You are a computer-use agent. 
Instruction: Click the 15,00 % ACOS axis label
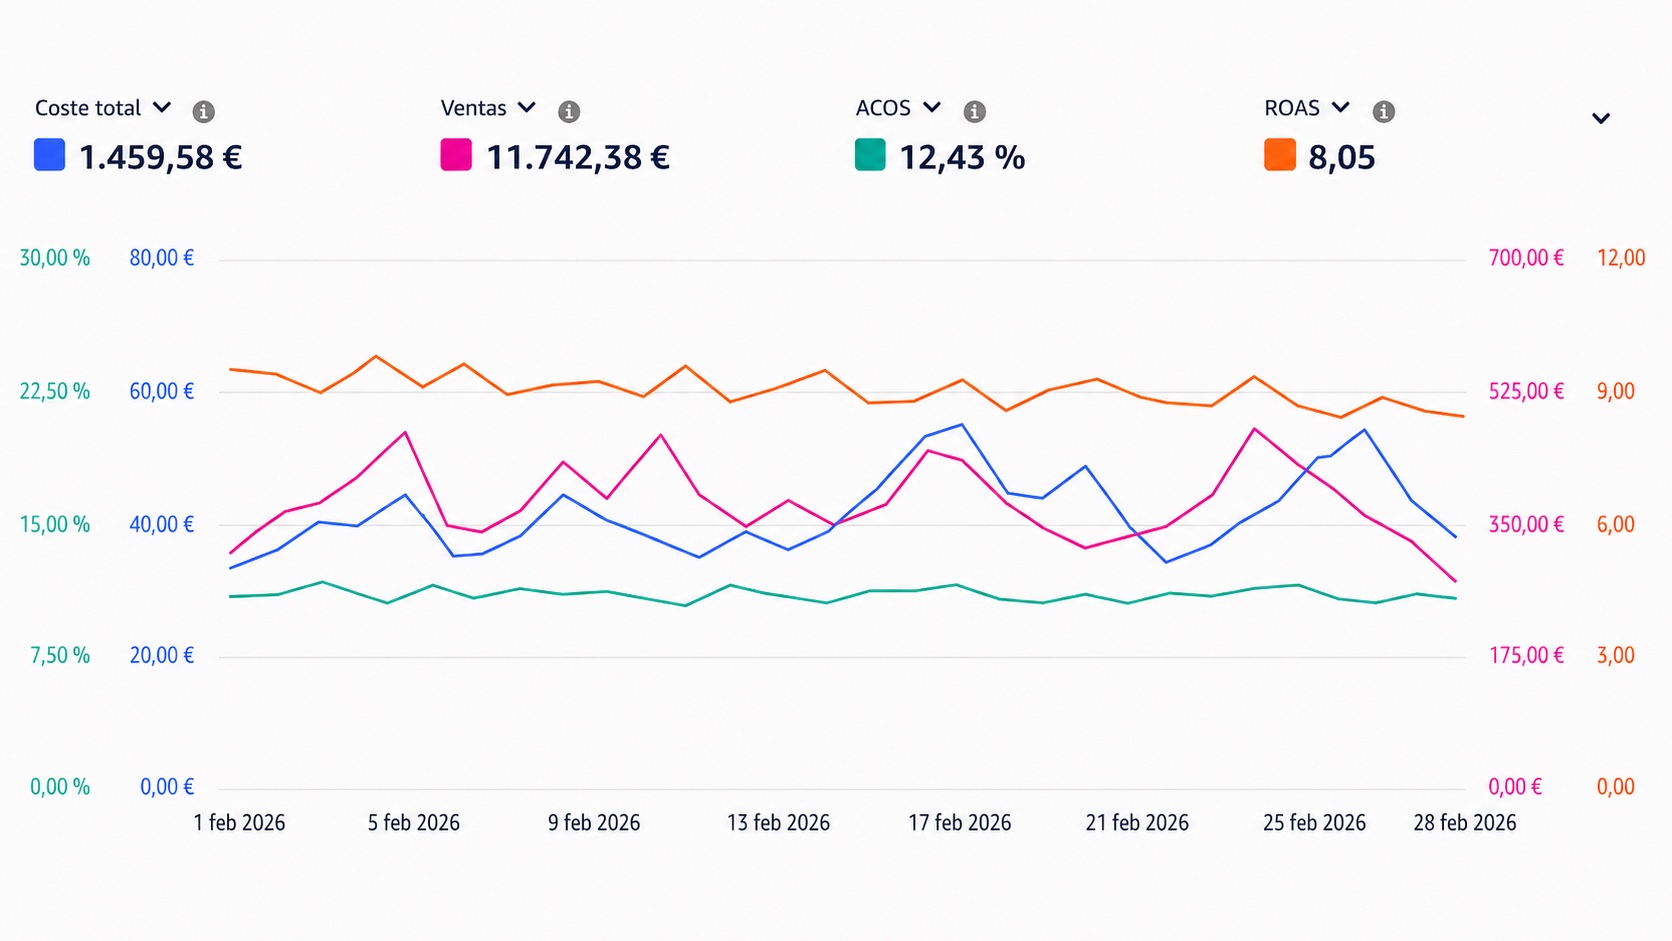tap(55, 524)
